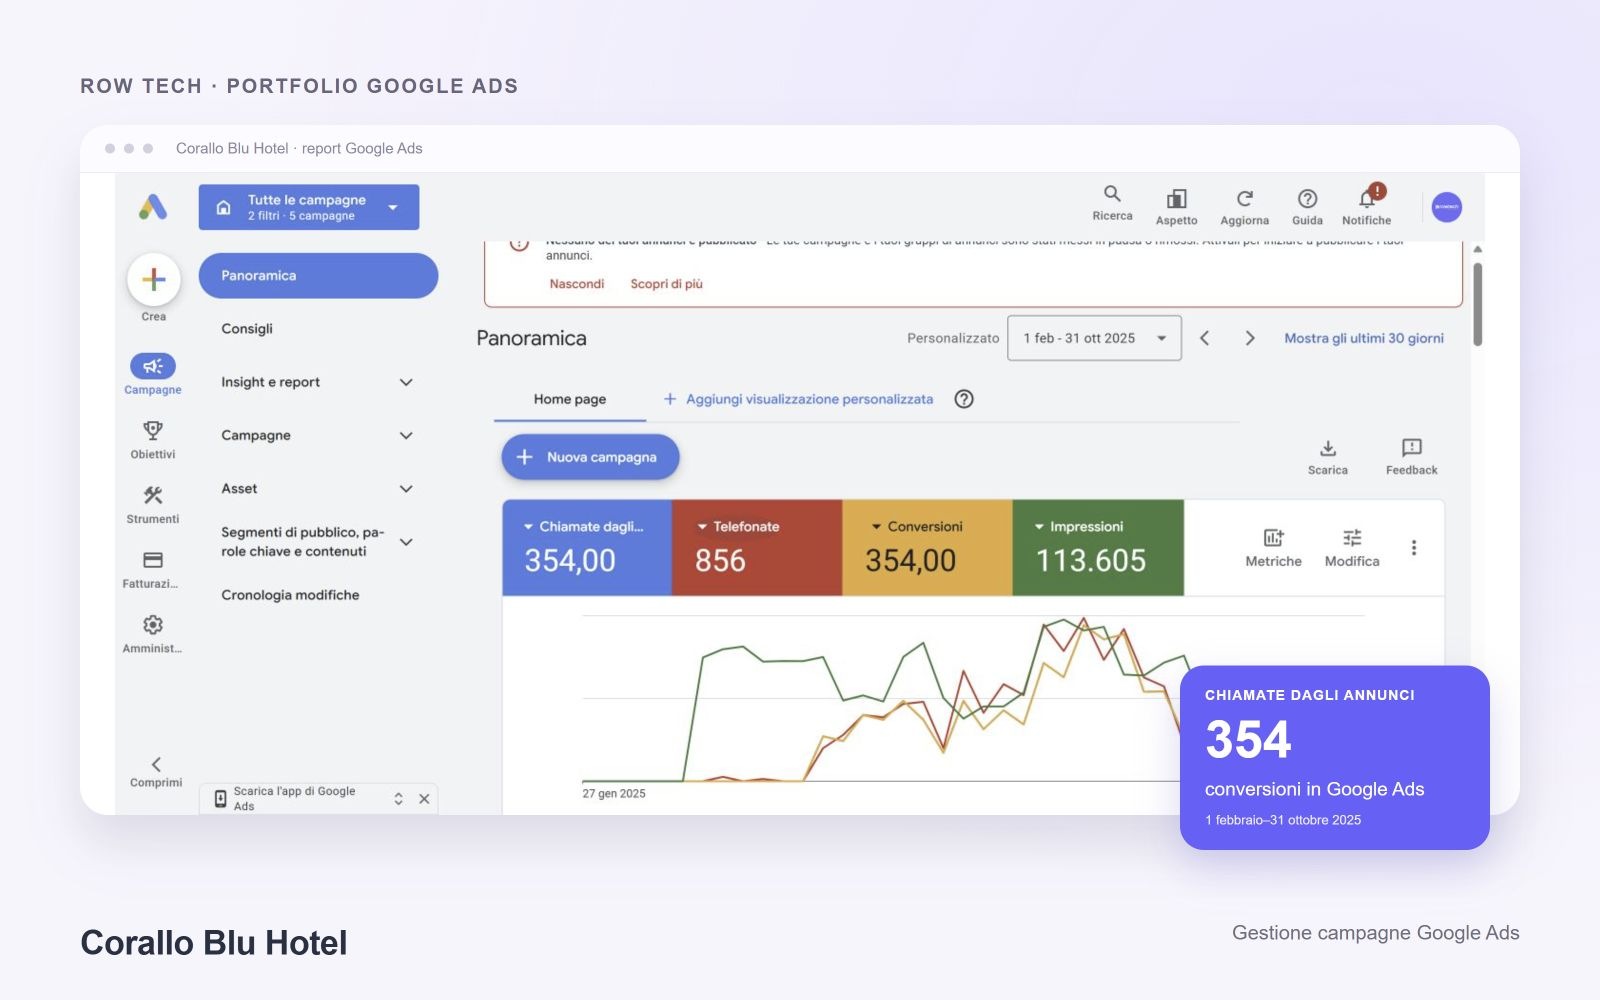Open the Strumenti tools sidebar icon
This screenshot has width=1600, height=1000.
pos(153,495)
